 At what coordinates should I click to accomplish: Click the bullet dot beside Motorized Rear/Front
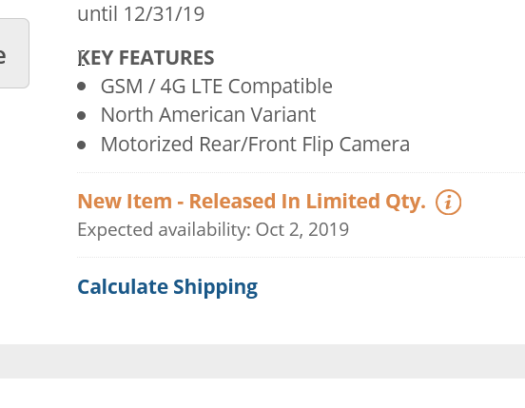pos(81,145)
